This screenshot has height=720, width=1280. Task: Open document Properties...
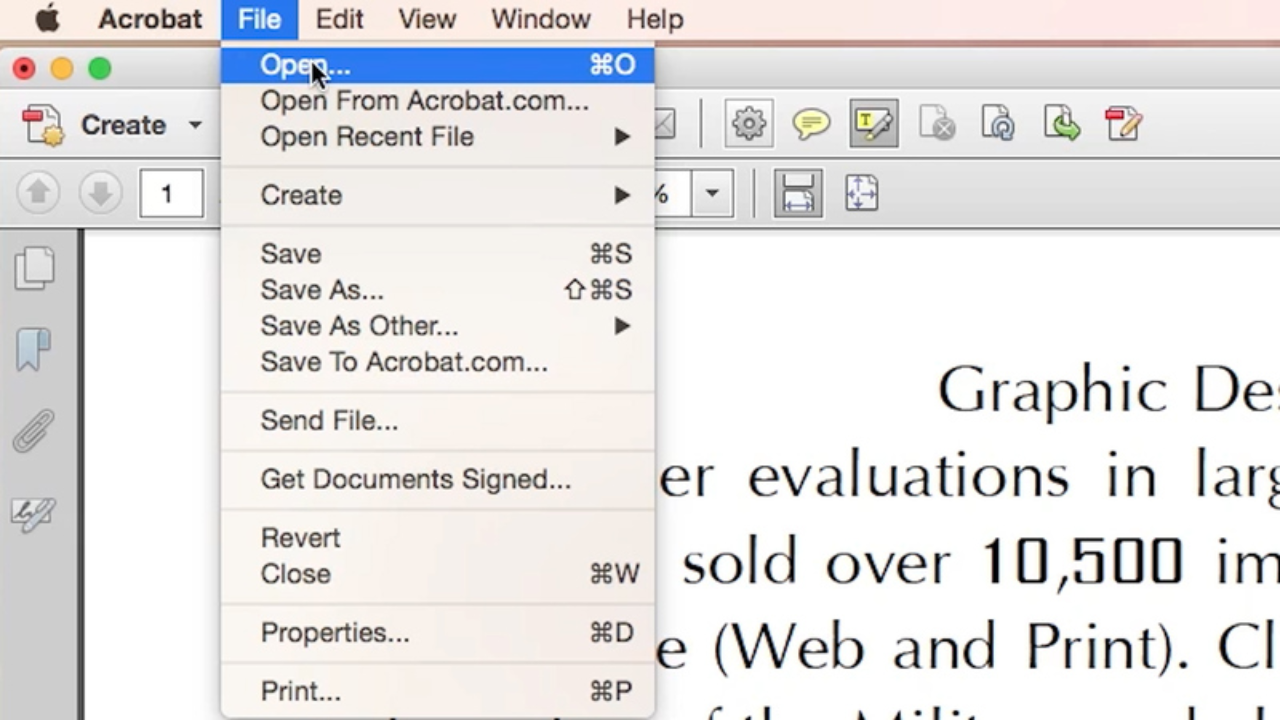click(x=438, y=633)
